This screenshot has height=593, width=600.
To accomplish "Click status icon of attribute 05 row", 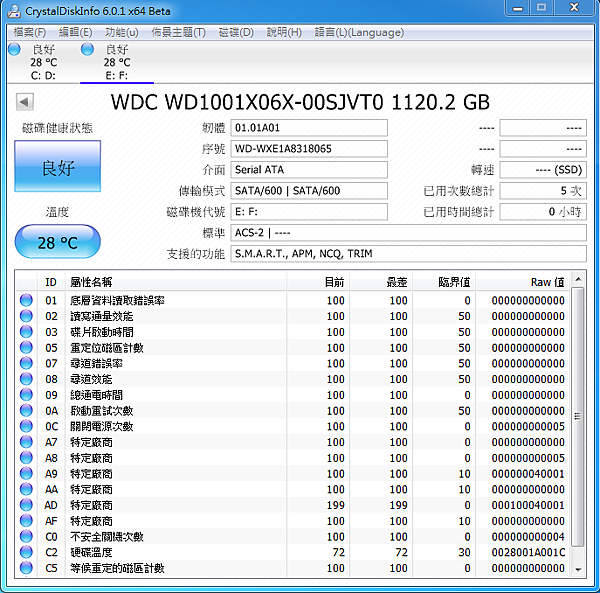I will pyautogui.click(x=26, y=347).
